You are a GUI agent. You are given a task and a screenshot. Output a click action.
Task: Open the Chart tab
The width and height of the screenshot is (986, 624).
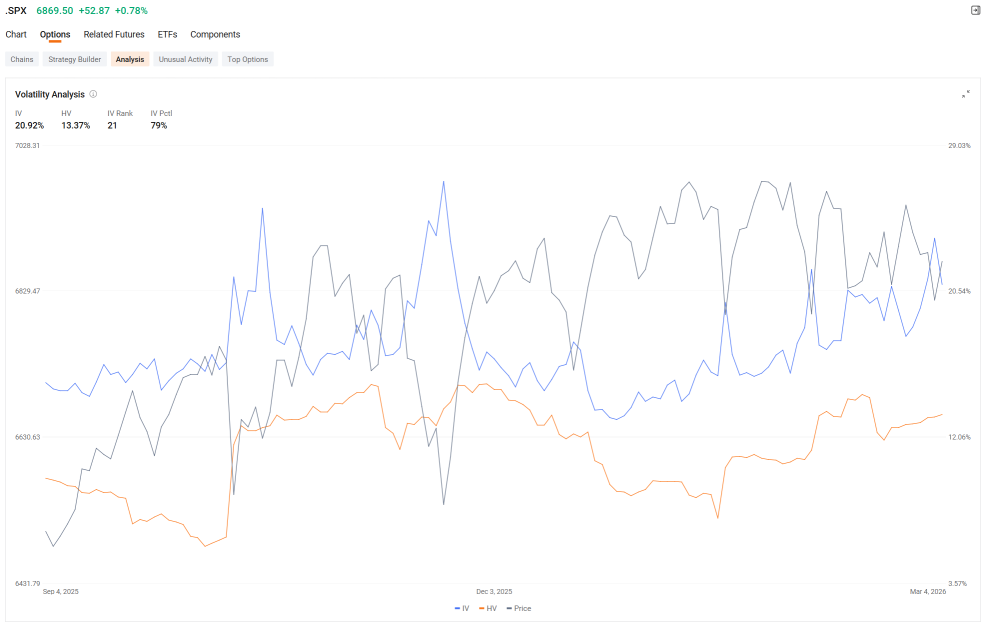[x=16, y=35]
